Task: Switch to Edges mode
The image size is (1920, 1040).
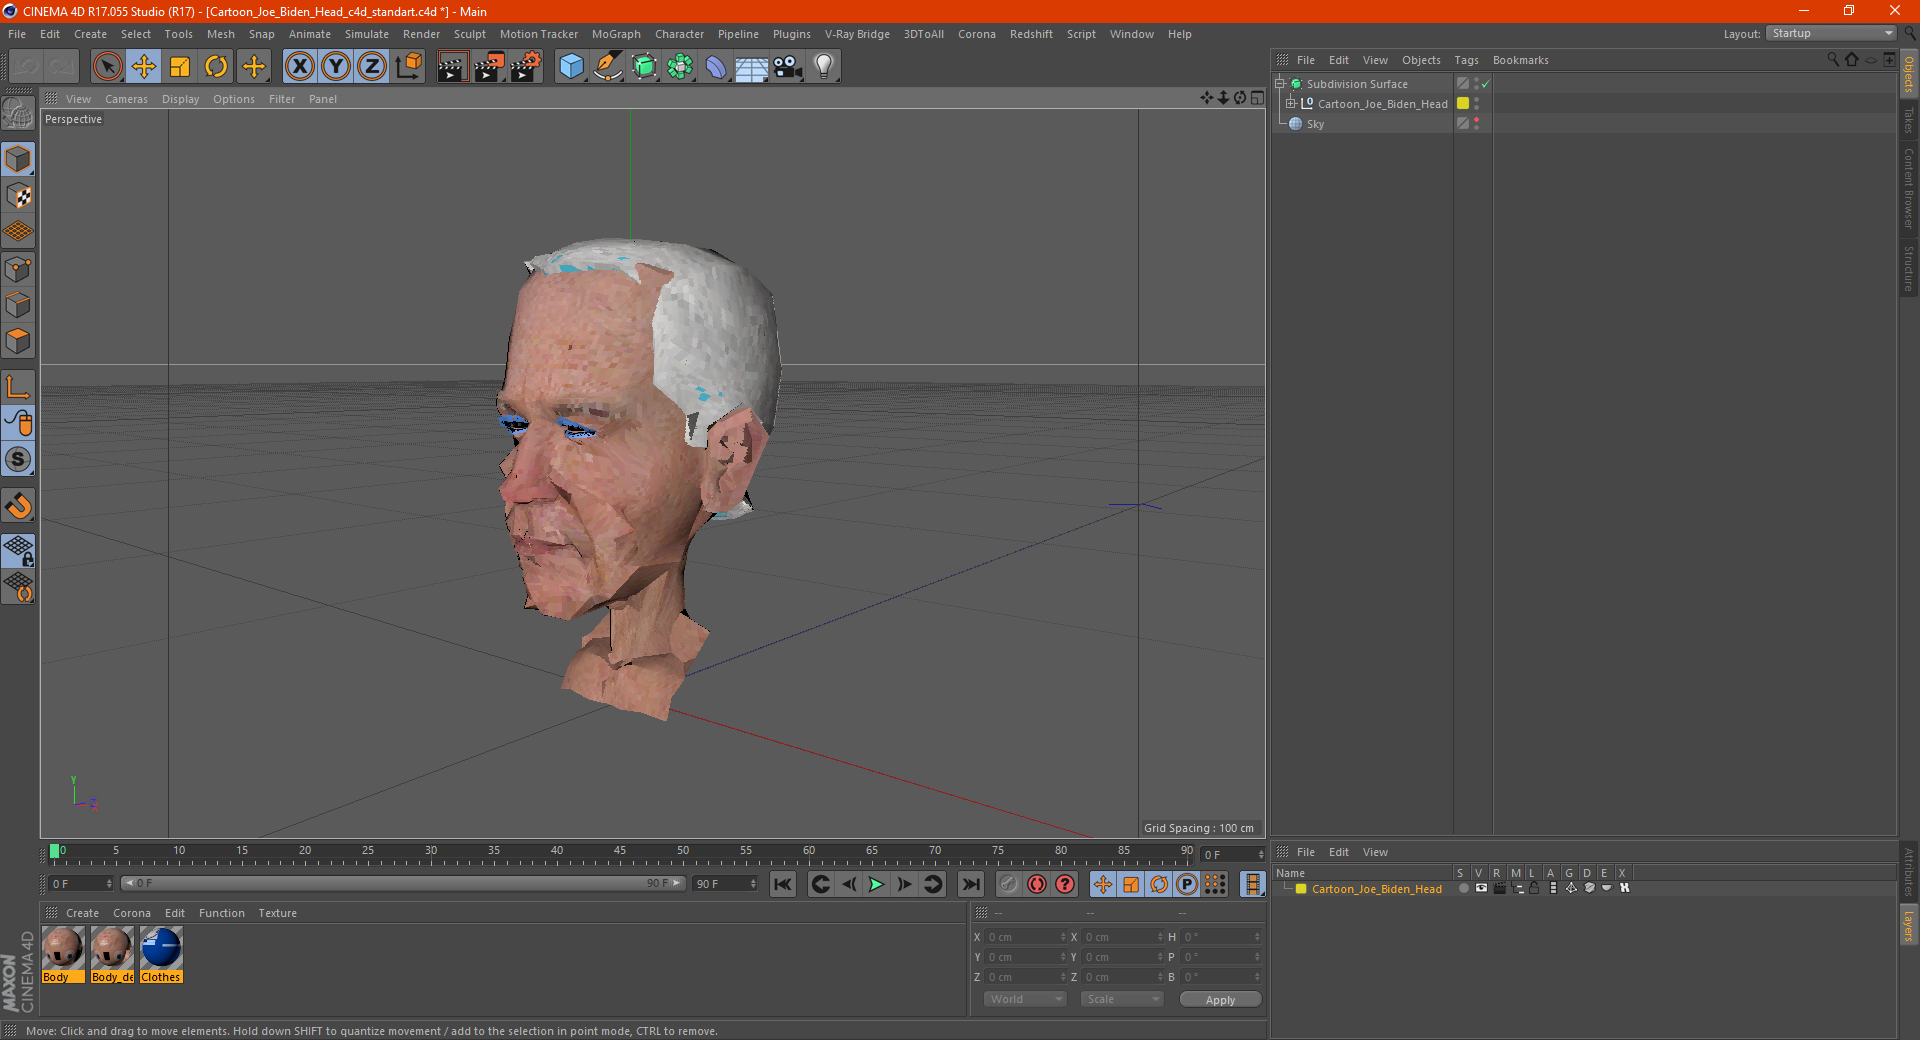Action: (x=18, y=305)
